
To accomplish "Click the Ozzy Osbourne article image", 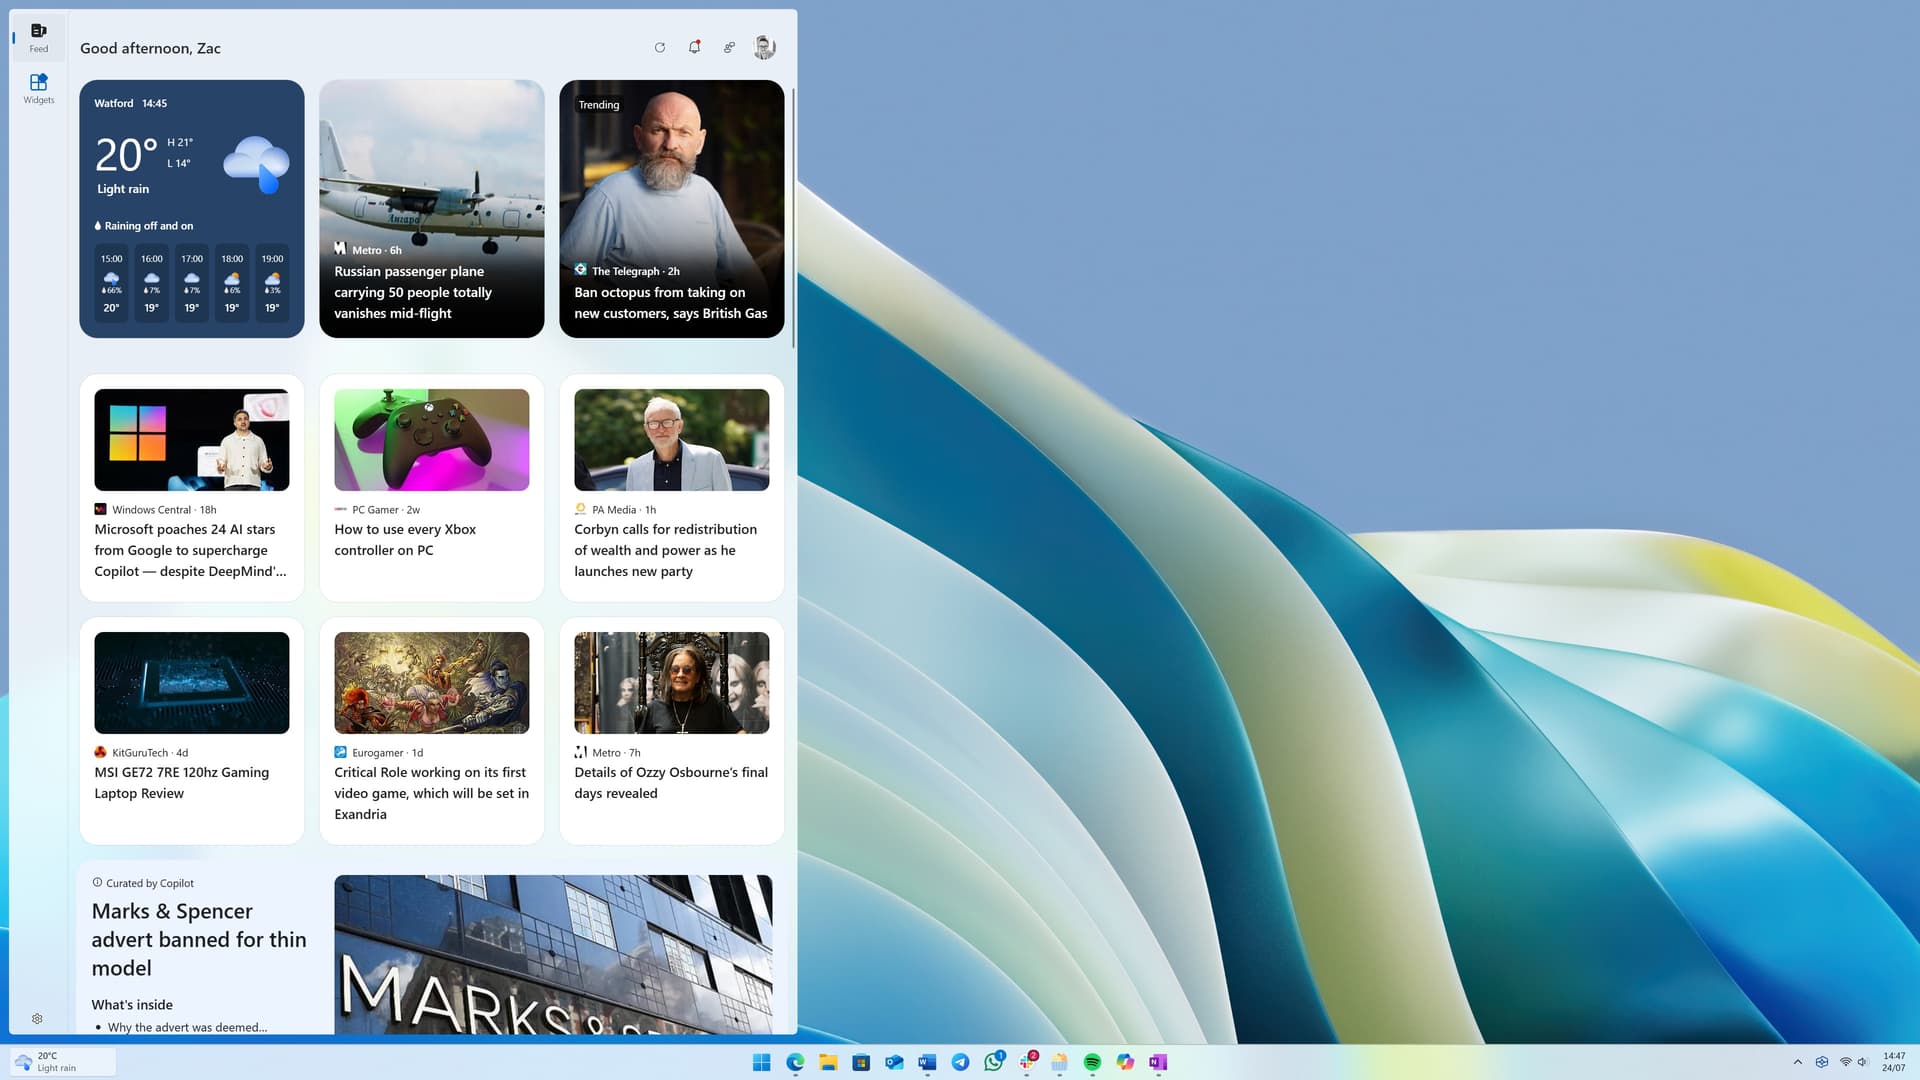I will coord(671,682).
